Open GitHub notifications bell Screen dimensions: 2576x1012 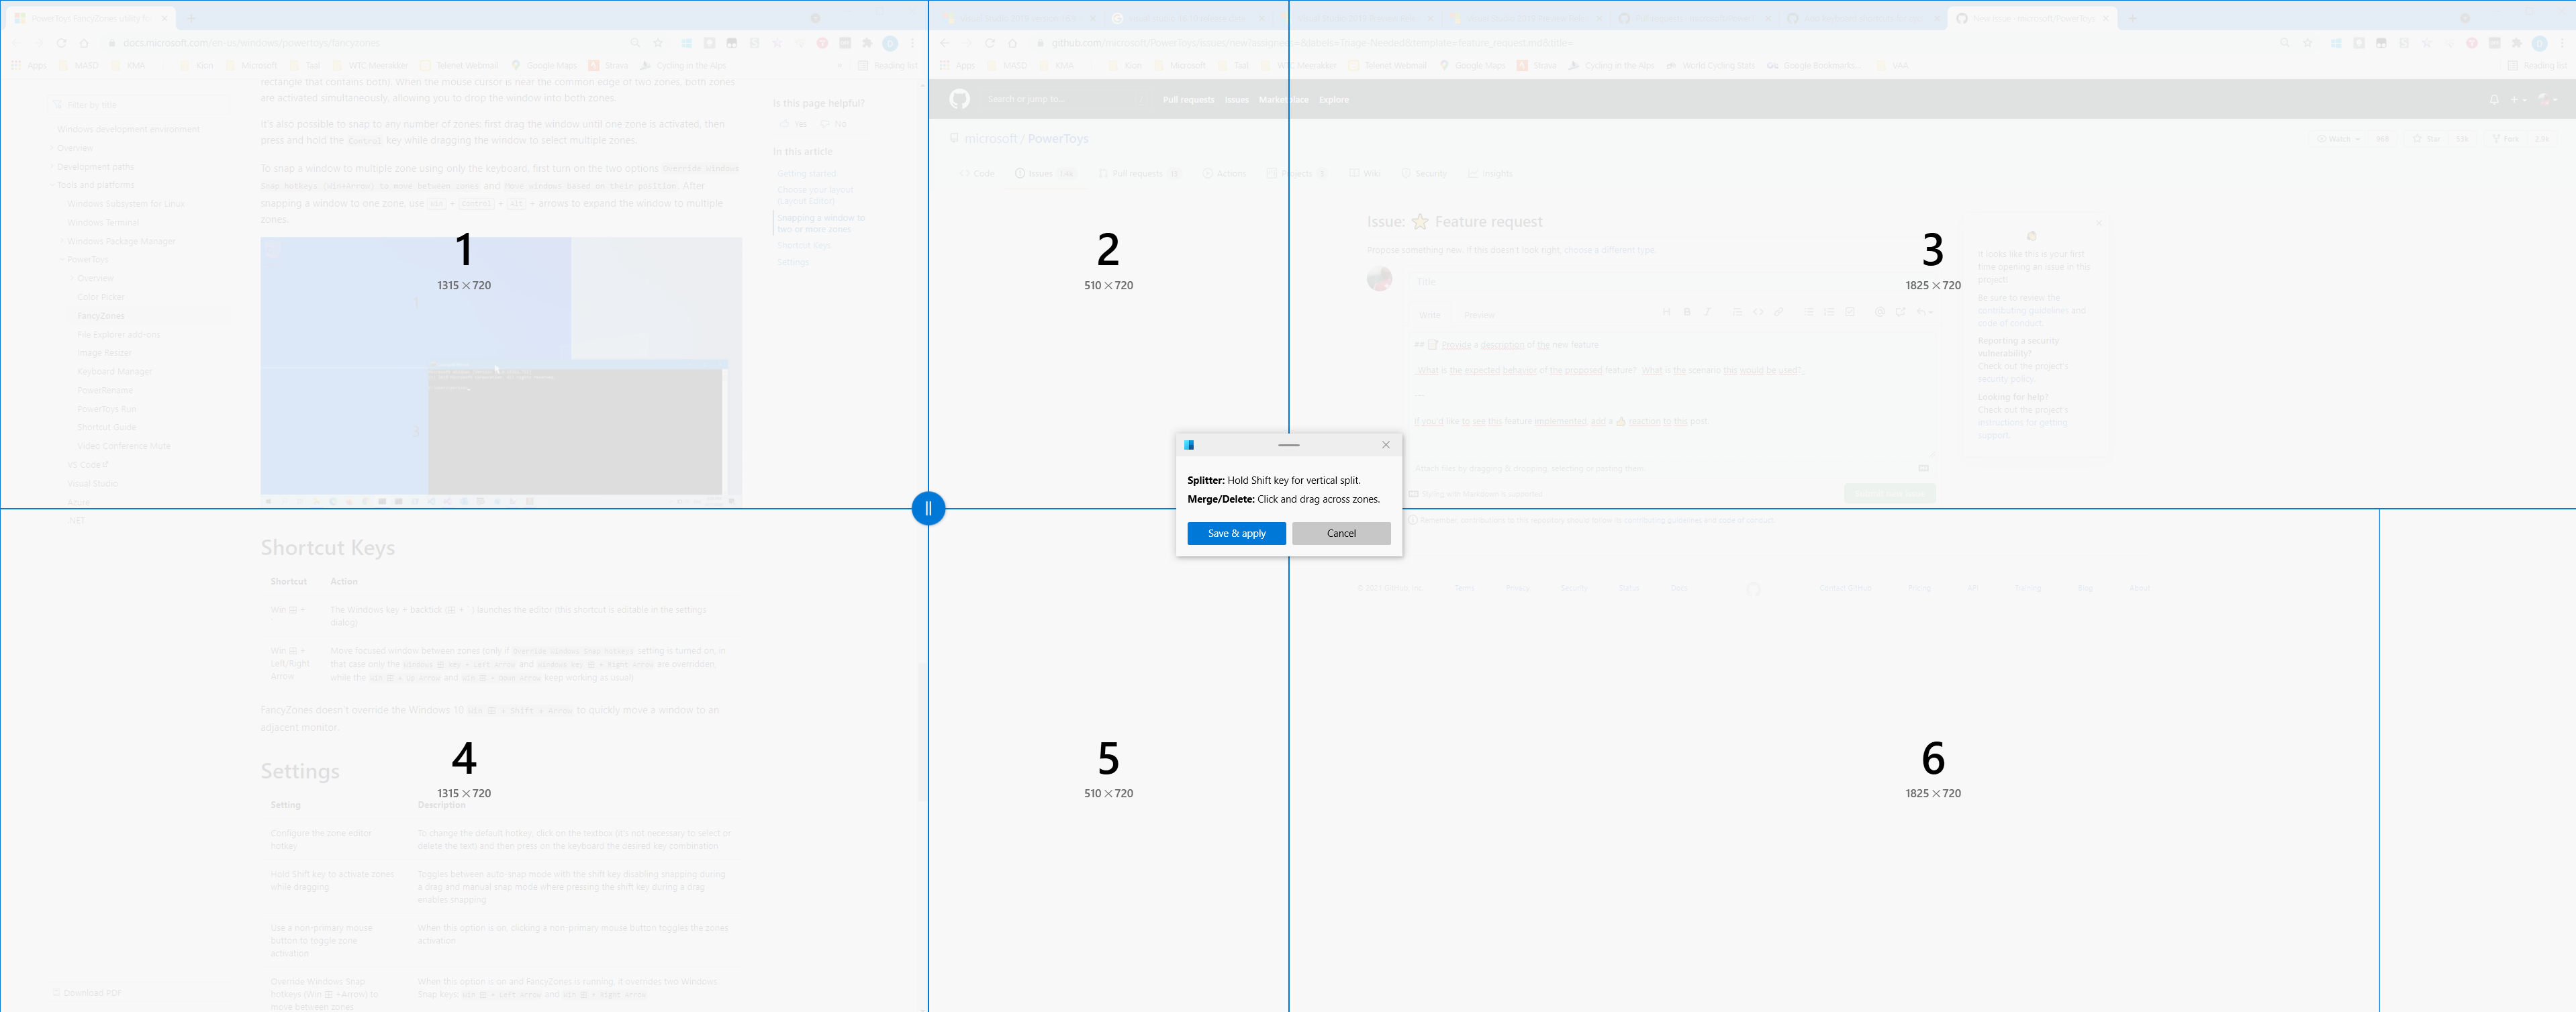[x=2494, y=99]
